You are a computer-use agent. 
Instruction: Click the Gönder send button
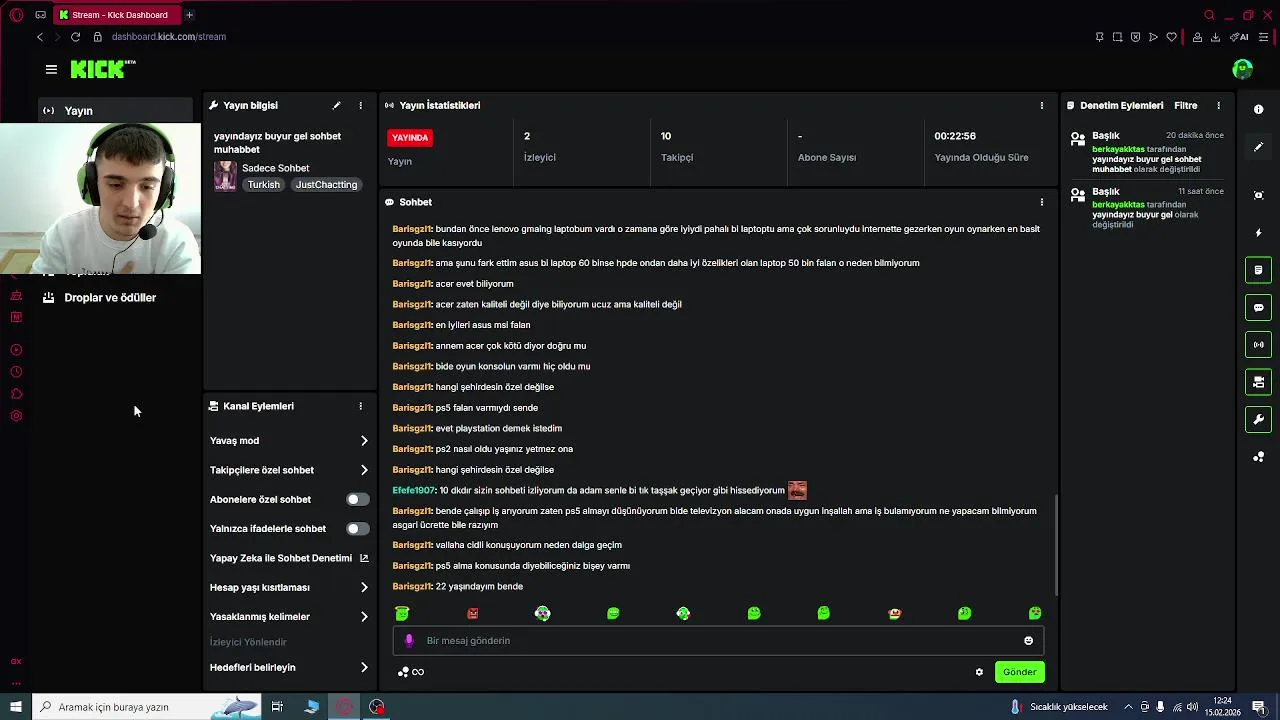point(1019,672)
